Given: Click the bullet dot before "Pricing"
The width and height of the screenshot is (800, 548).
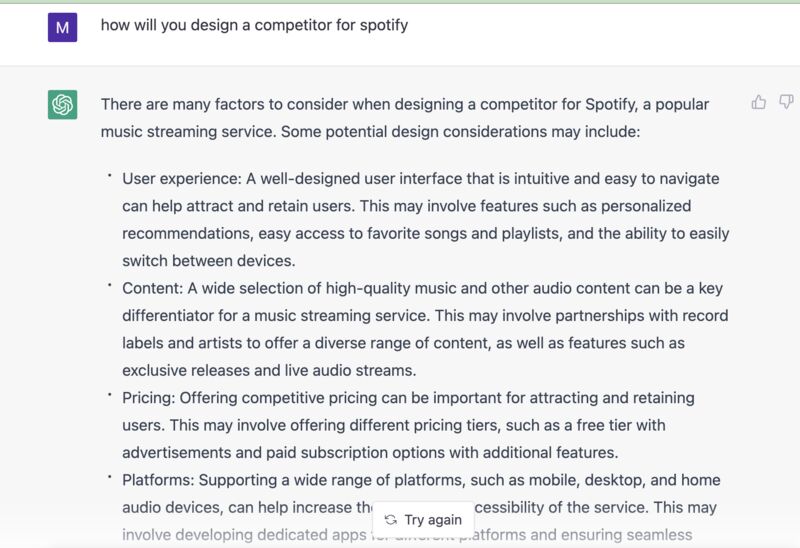Looking at the screenshot, I should [109, 394].
